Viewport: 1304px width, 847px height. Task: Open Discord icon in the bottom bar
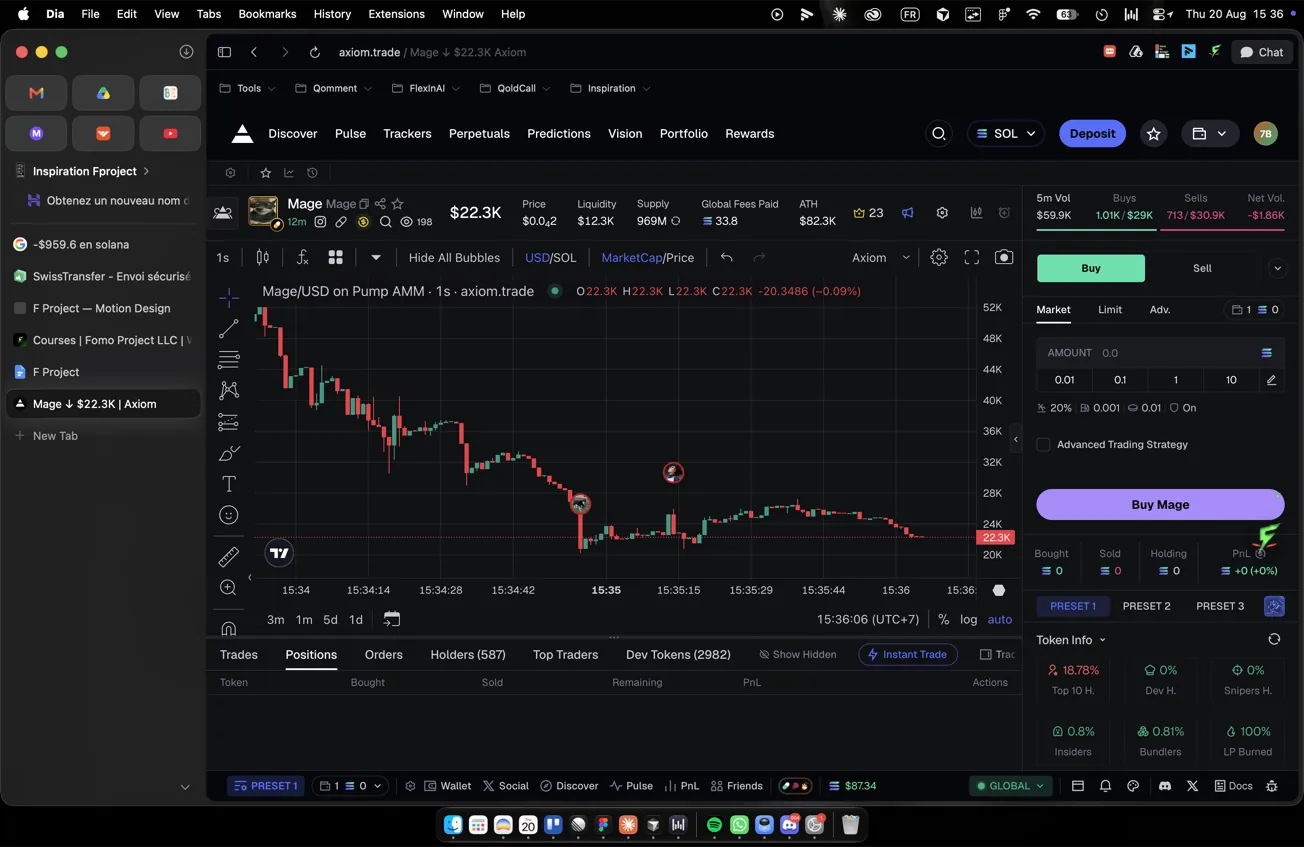coord(1164,786)
